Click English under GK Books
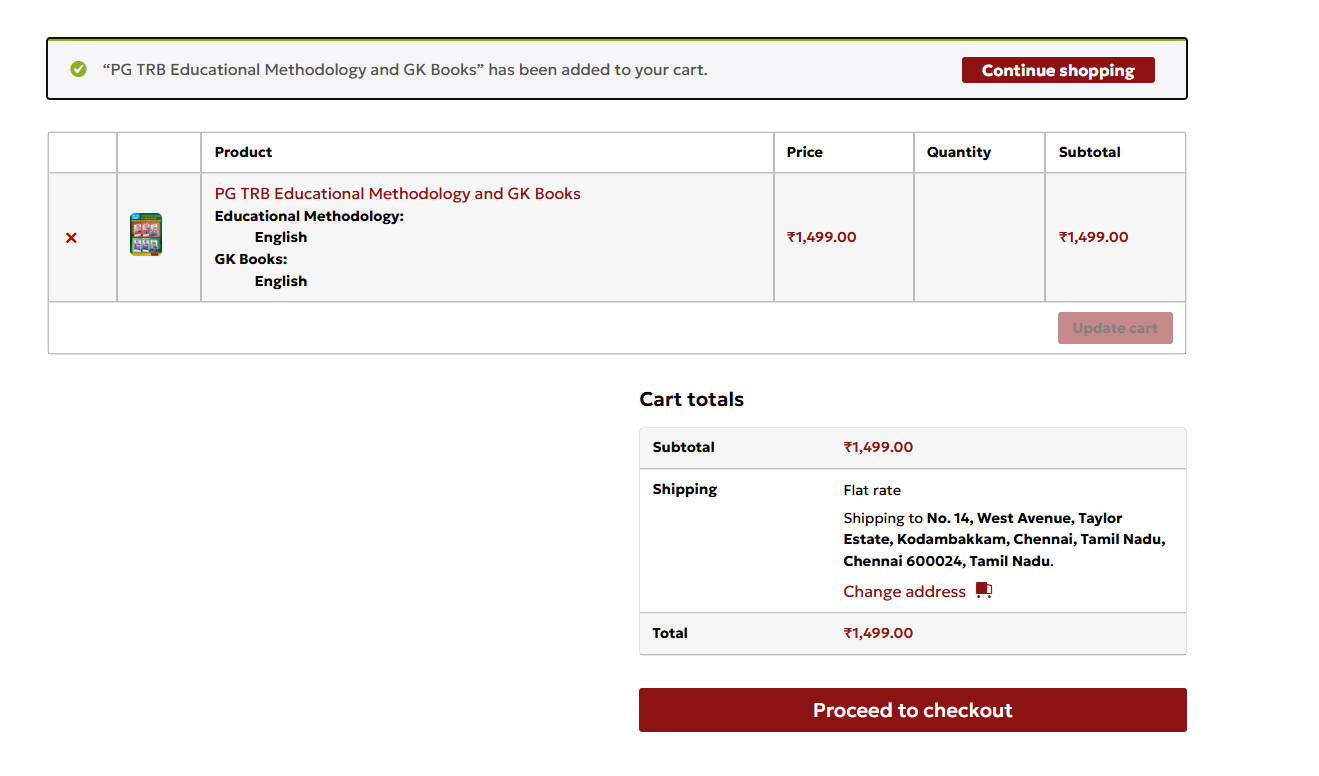The width and height of the screenshot is (1319, 776). pos(281,281)
